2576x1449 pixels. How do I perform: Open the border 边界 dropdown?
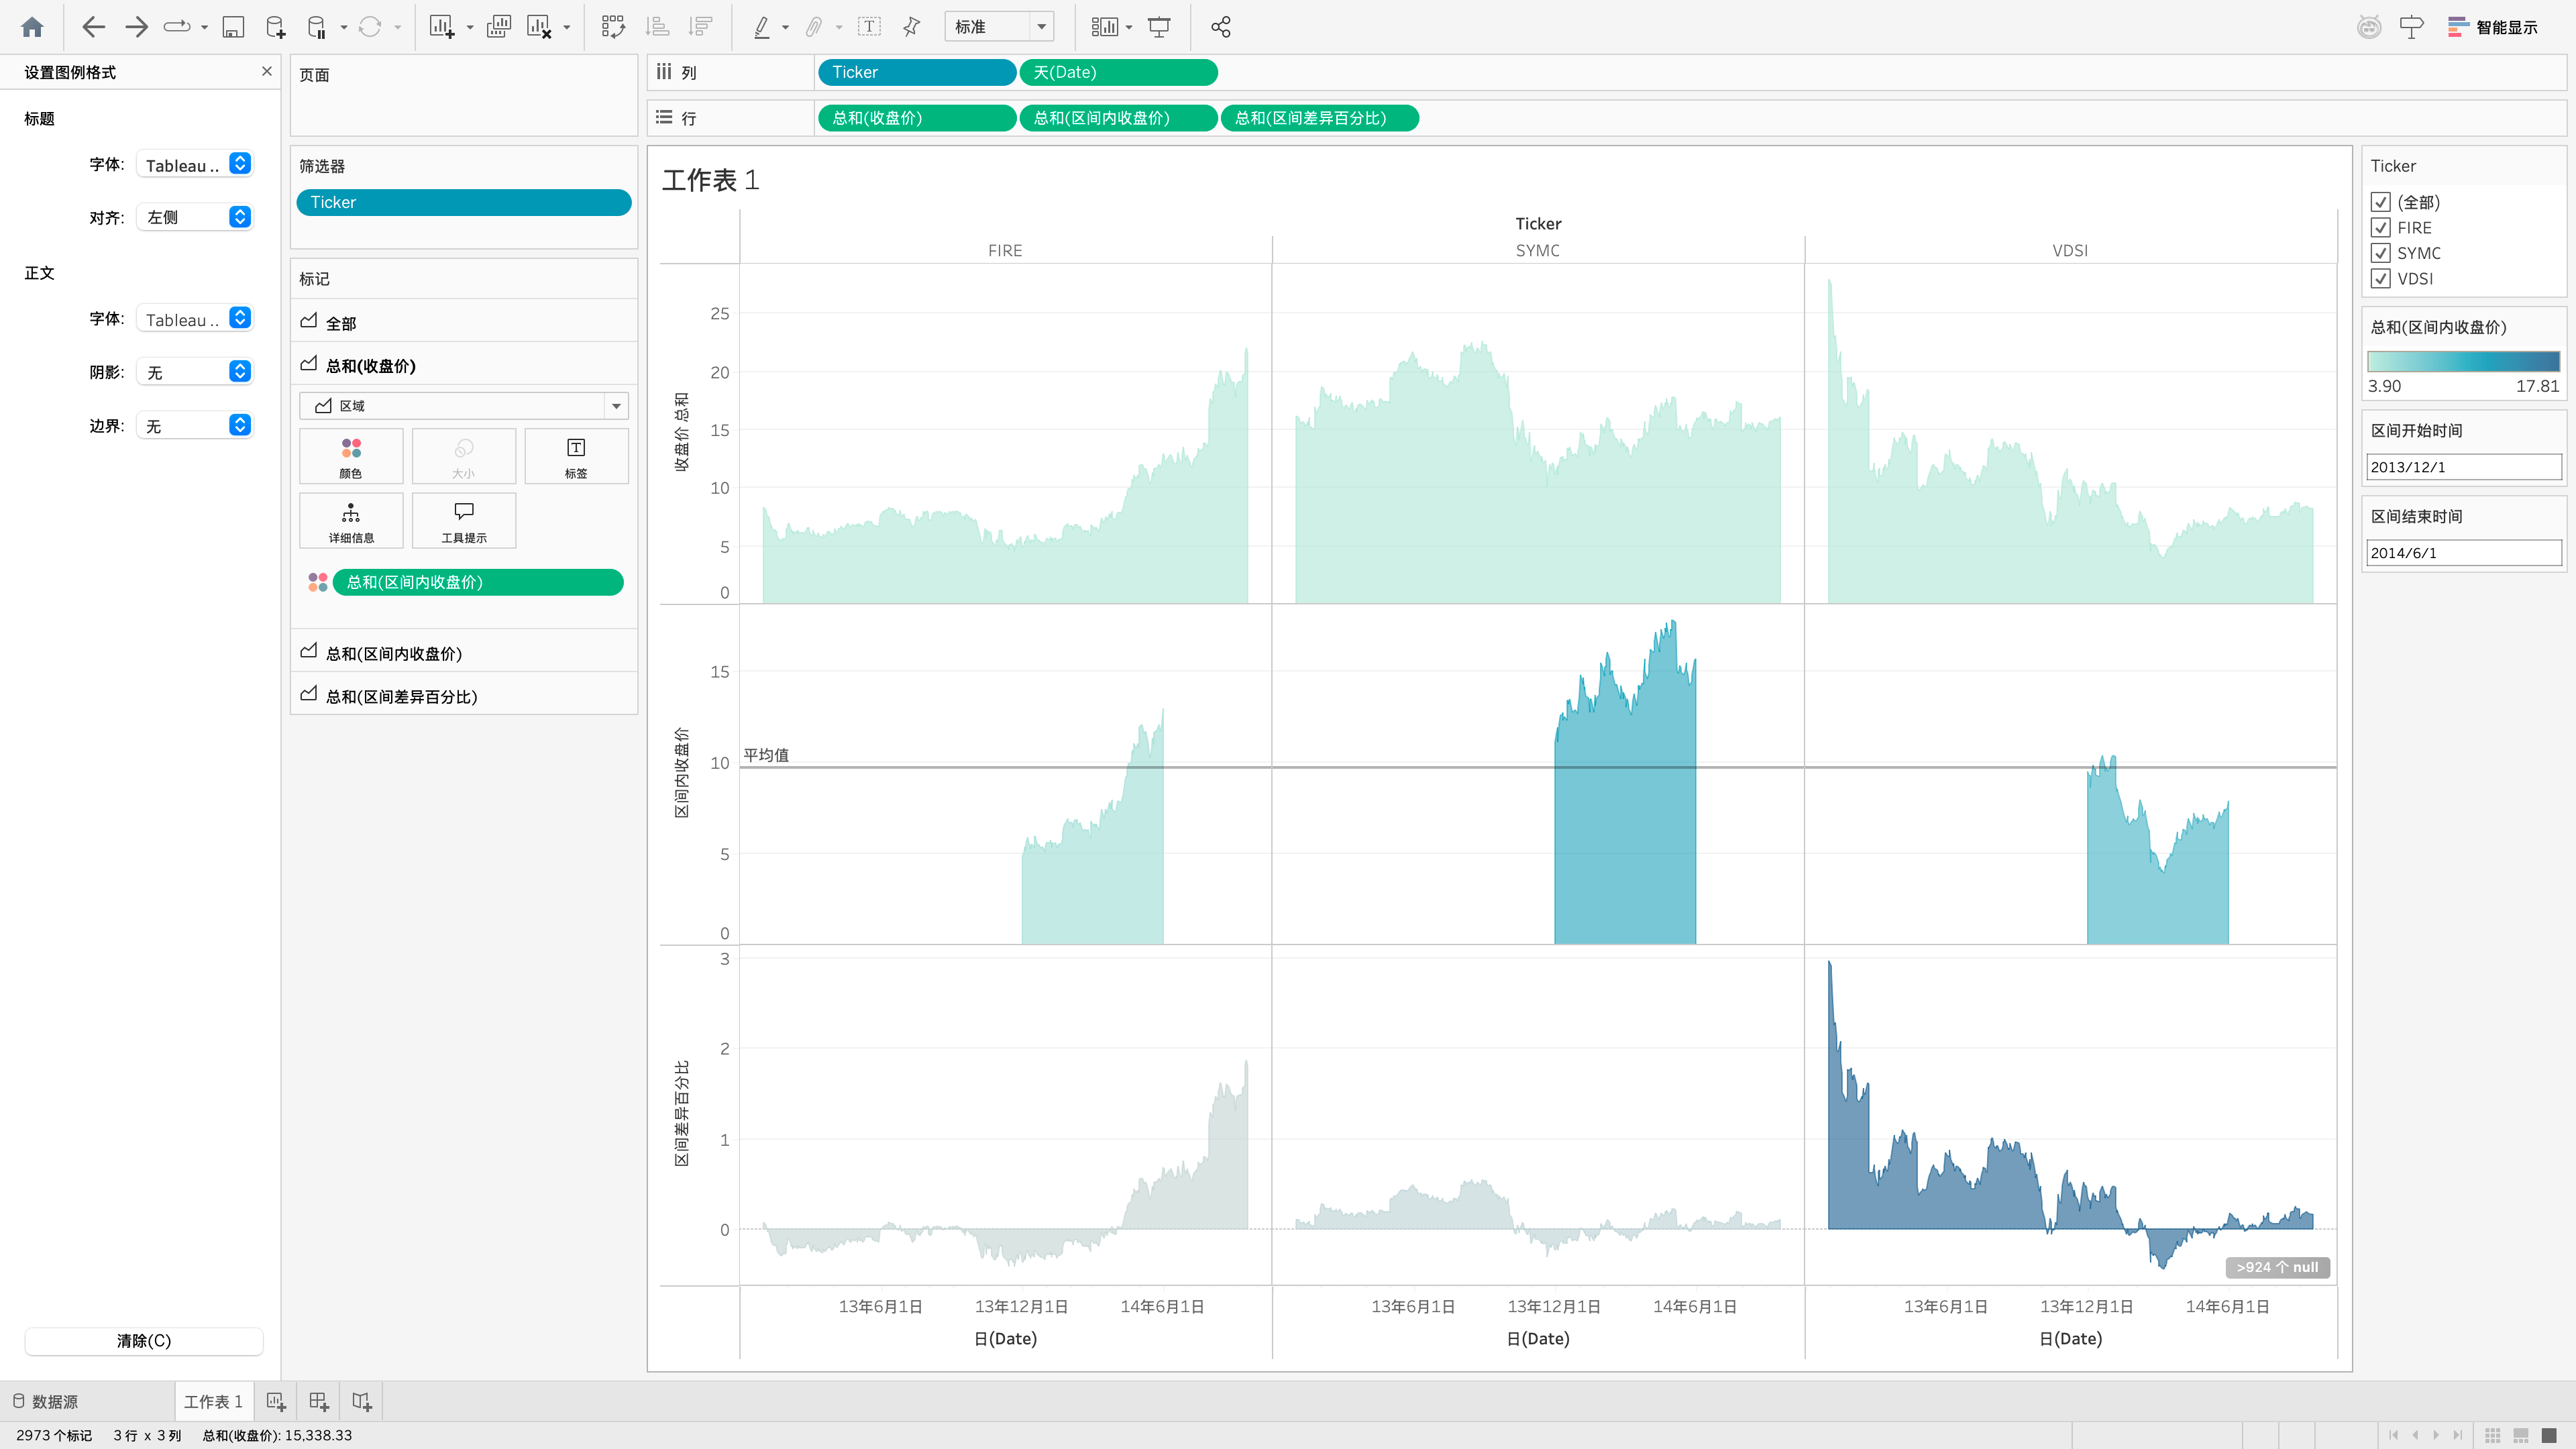(x=194, y=426)
